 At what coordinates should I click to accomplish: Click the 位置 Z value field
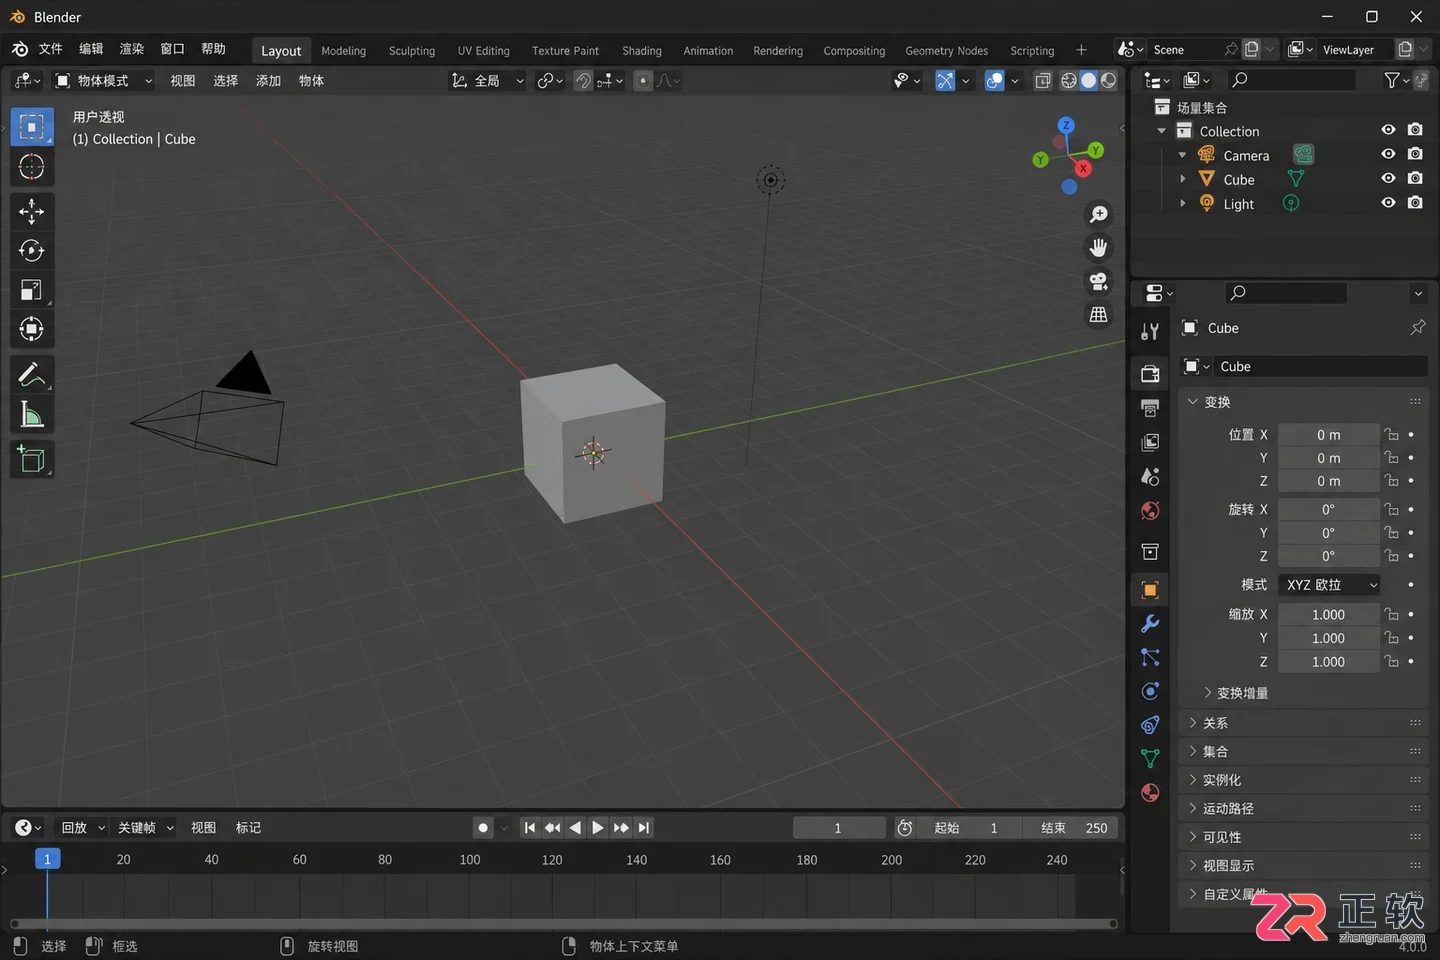[1328, 481]
